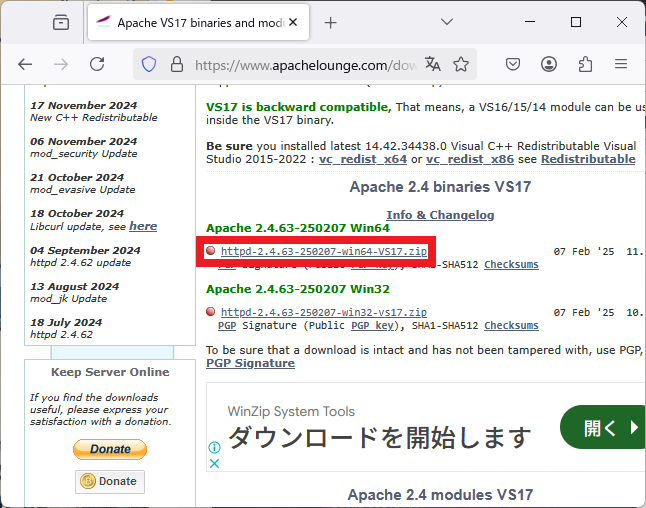Open tracking protection shield icon
This screenshot has width=646, height=508.
point(149,64)
